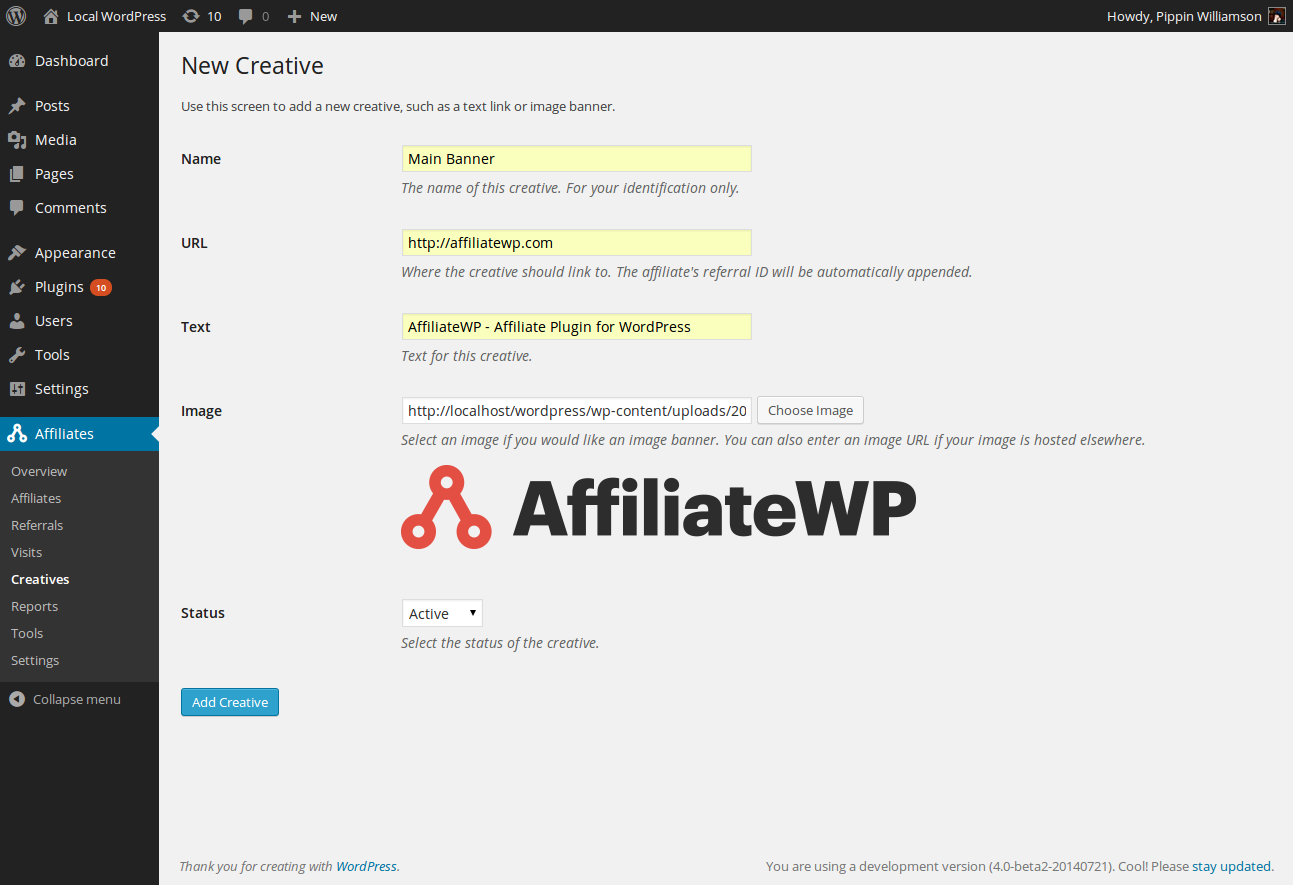
Task: Focus the Text field for the creative
Action: (x=576, y=327)
